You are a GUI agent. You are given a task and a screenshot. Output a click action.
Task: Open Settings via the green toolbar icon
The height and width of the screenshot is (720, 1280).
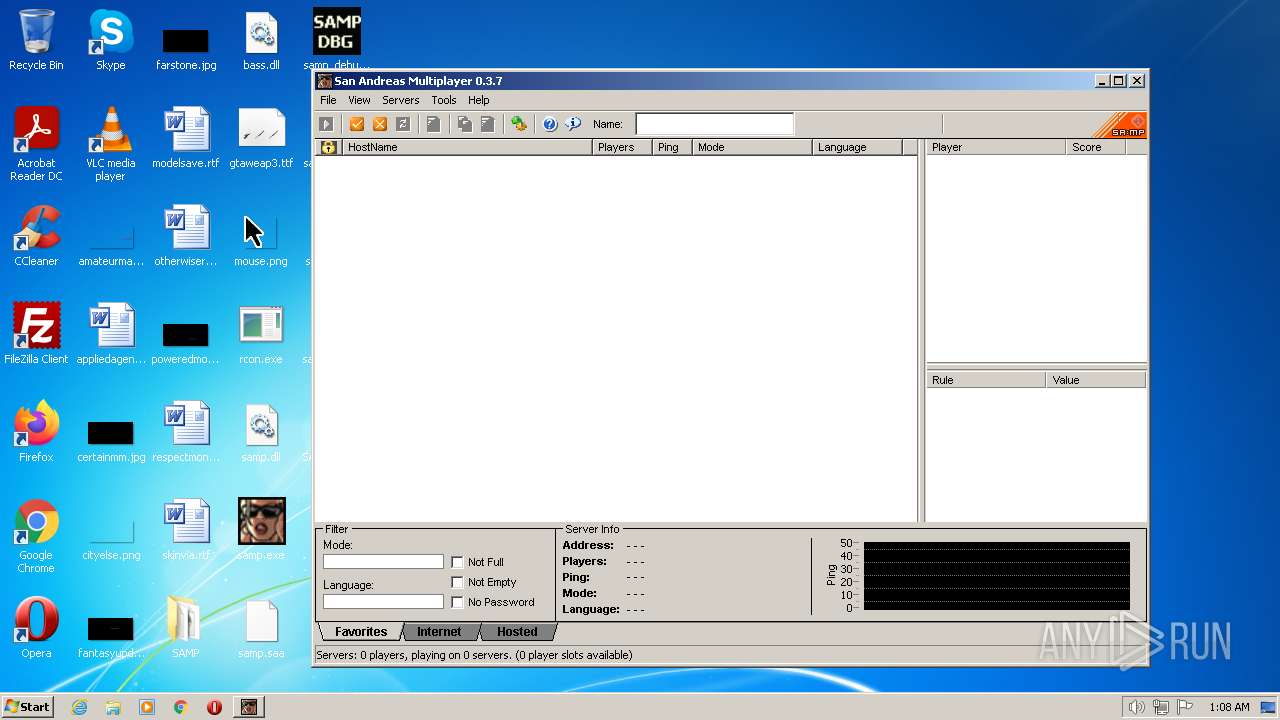519,124
